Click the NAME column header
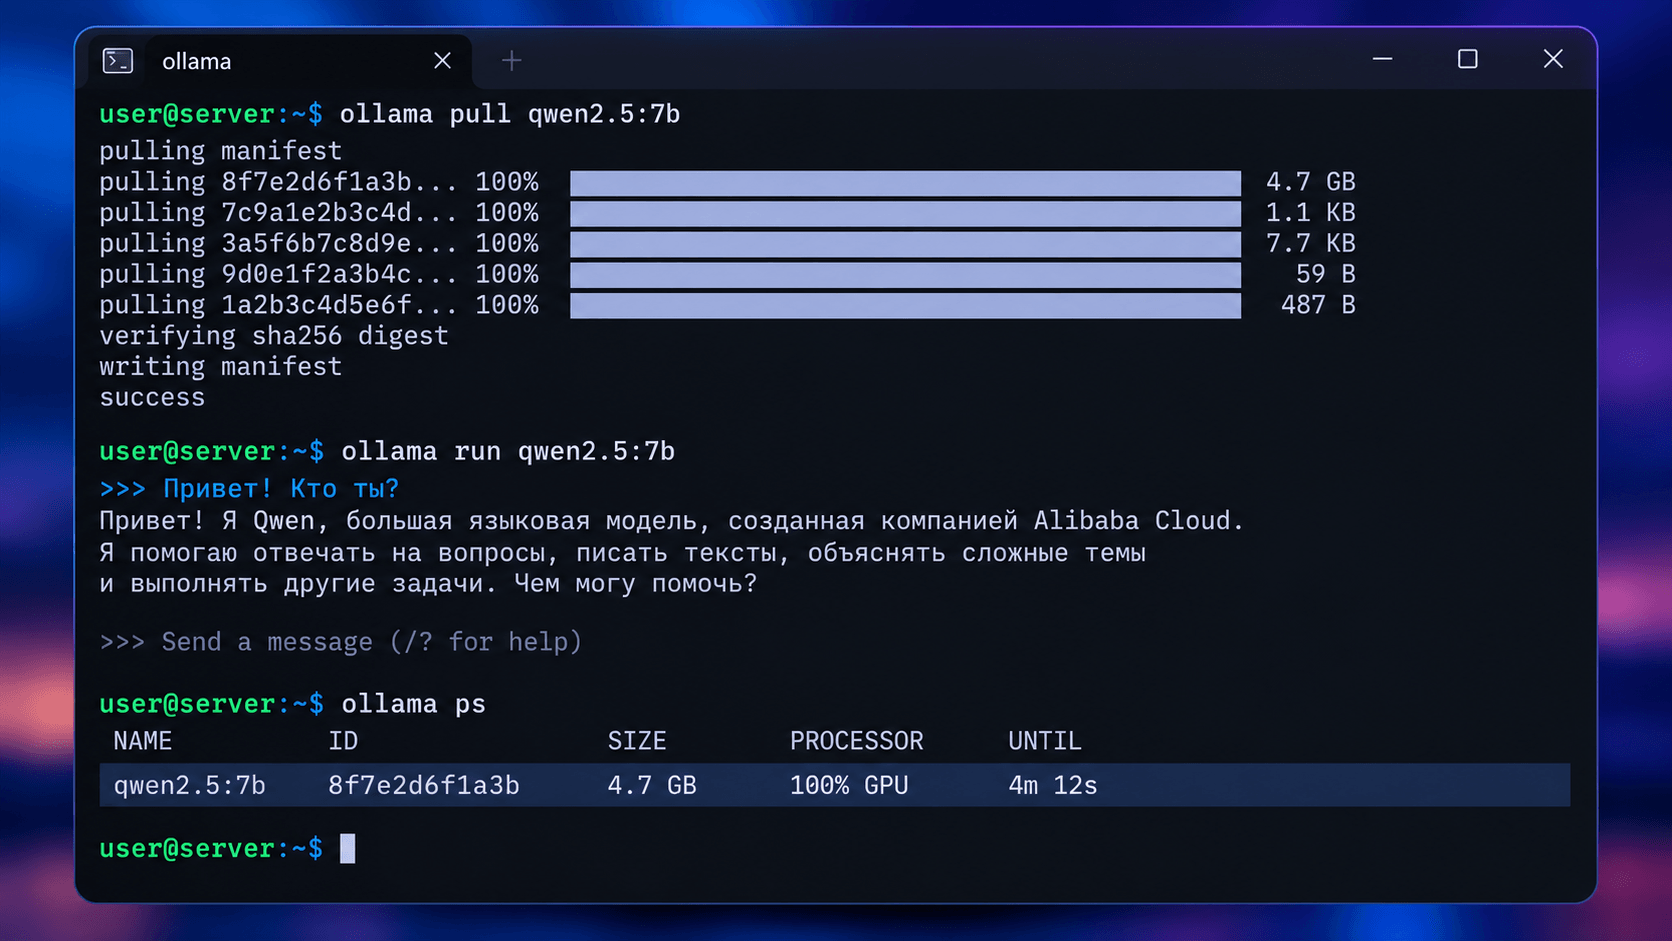 [142, 741]
